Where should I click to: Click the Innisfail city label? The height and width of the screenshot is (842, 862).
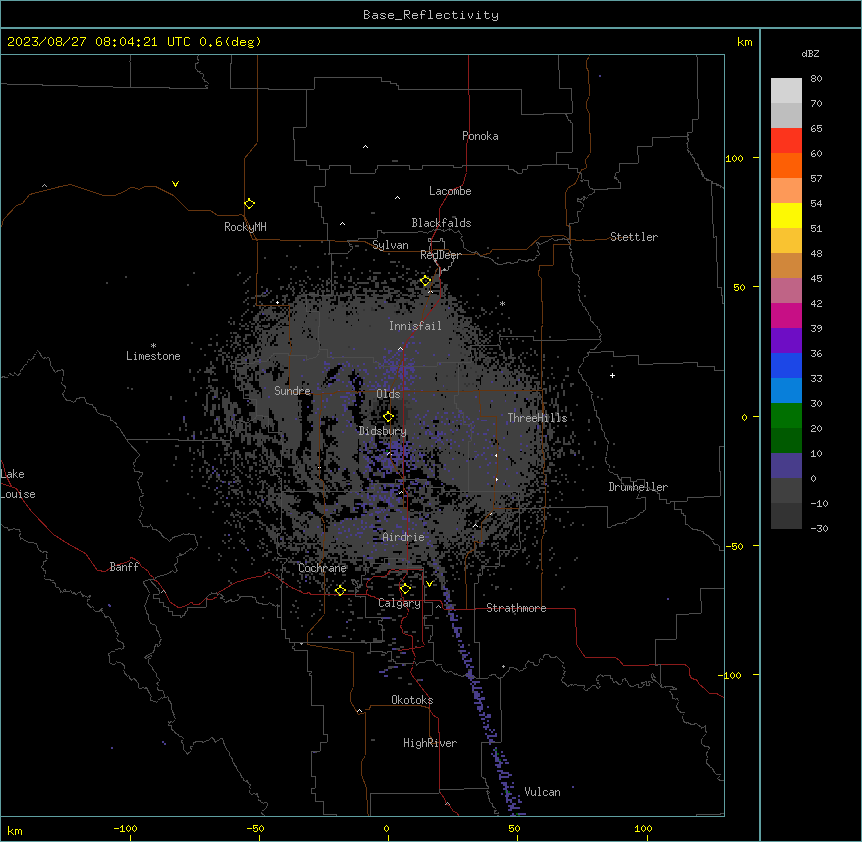coord(415,326)
